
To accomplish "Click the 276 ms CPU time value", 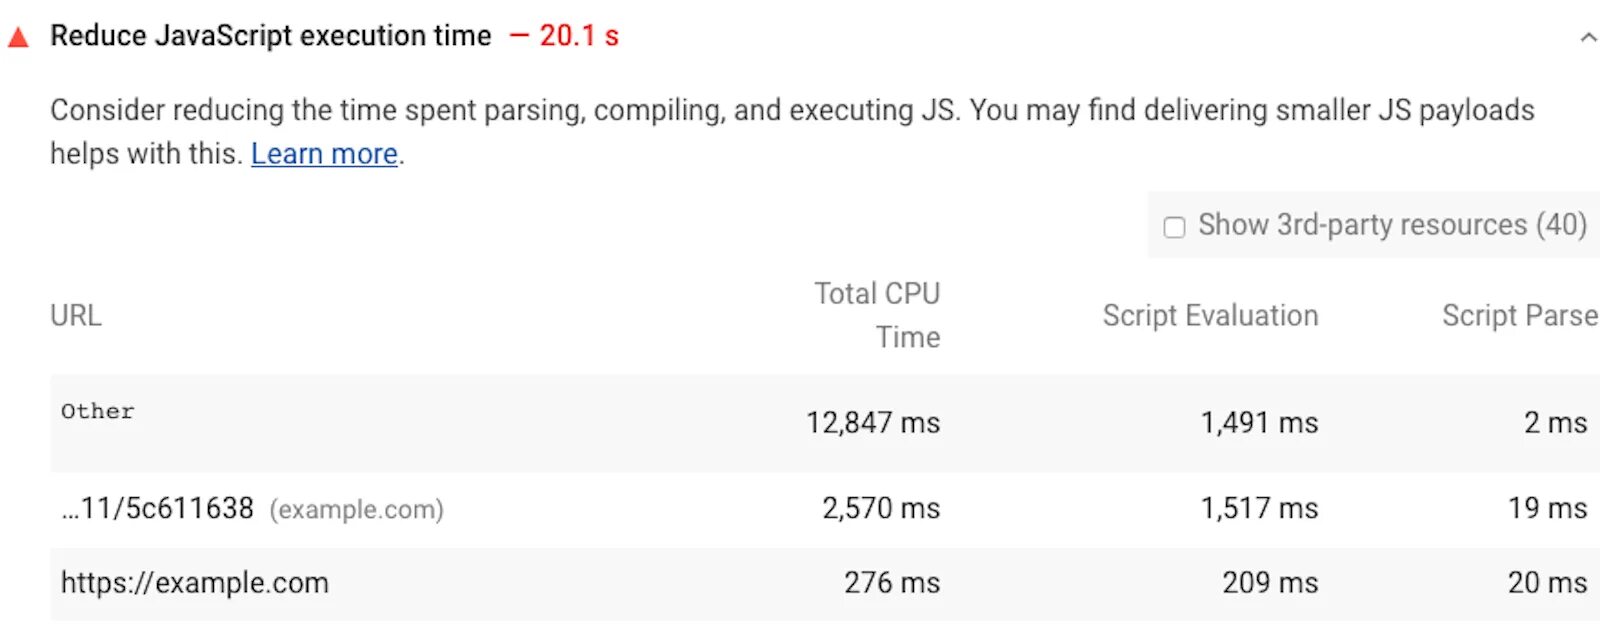I will click(x=891, y=583).
